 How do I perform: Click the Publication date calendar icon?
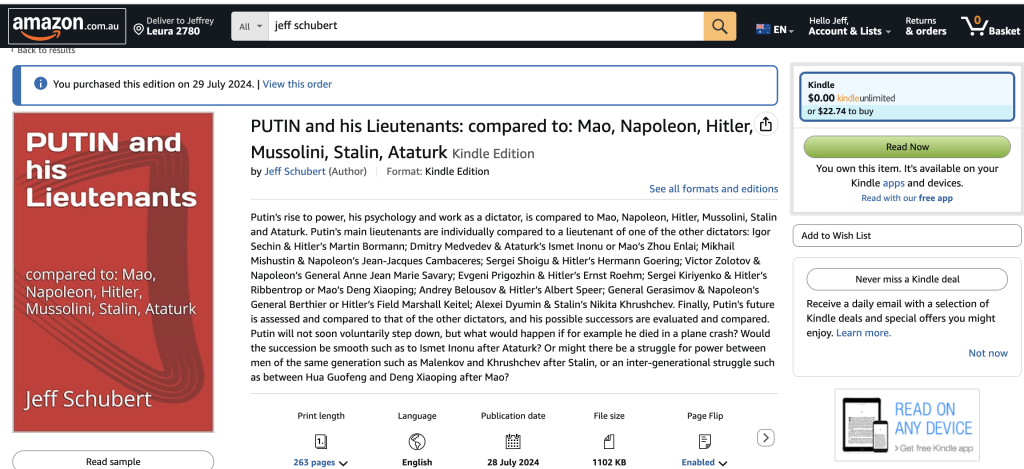click(513, 441)
